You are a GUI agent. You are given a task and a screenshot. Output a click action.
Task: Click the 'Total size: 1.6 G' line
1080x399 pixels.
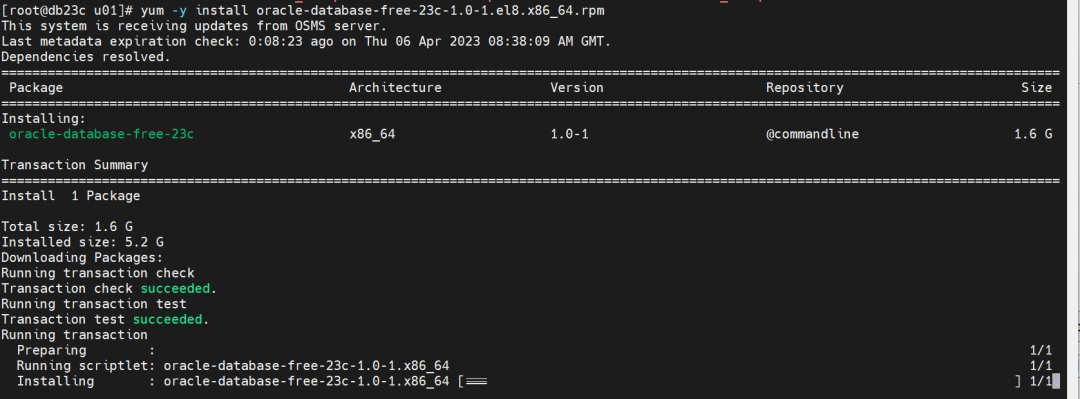[67, 227]
